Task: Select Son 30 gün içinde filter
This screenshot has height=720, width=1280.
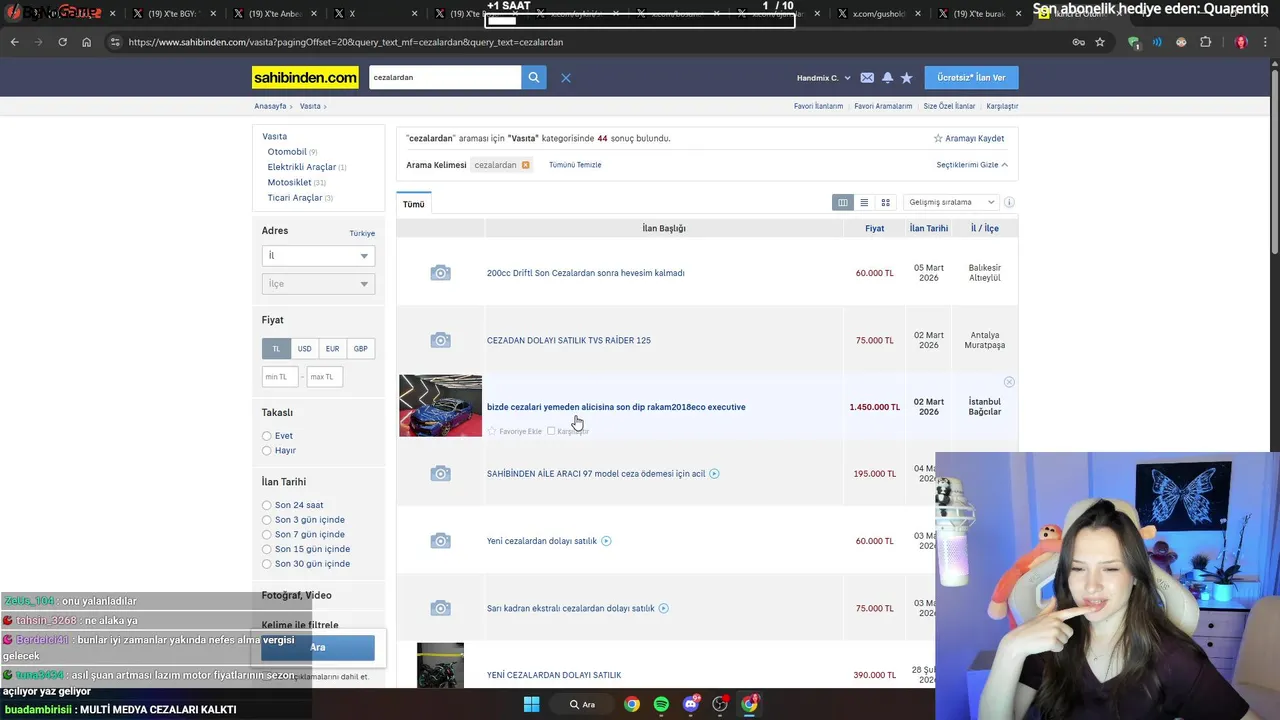Action: tap(266, 564)
